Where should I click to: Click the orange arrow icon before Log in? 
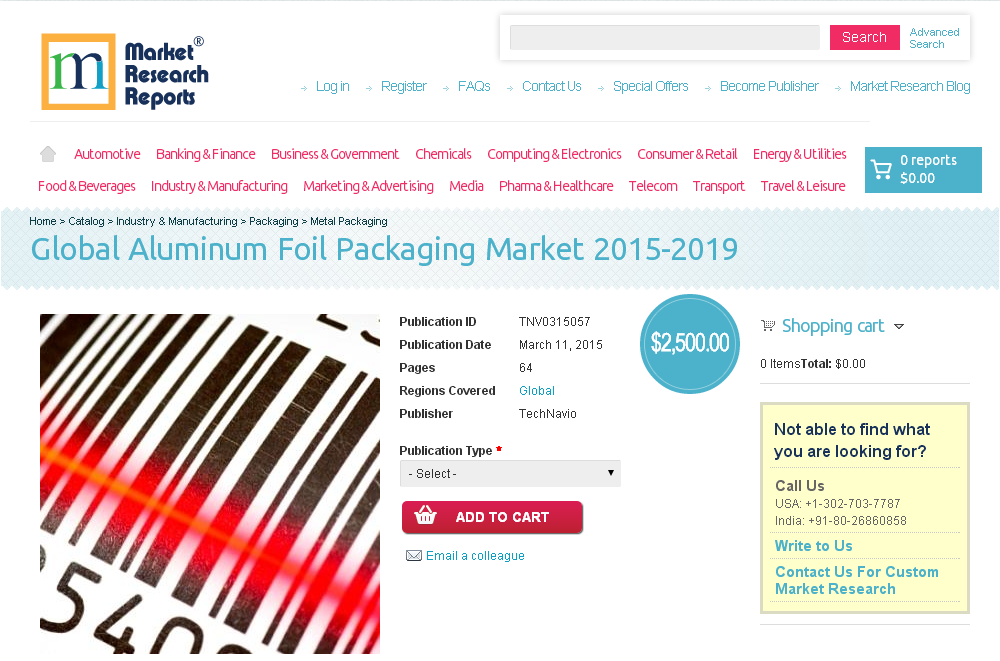click(x=304, y=88)
